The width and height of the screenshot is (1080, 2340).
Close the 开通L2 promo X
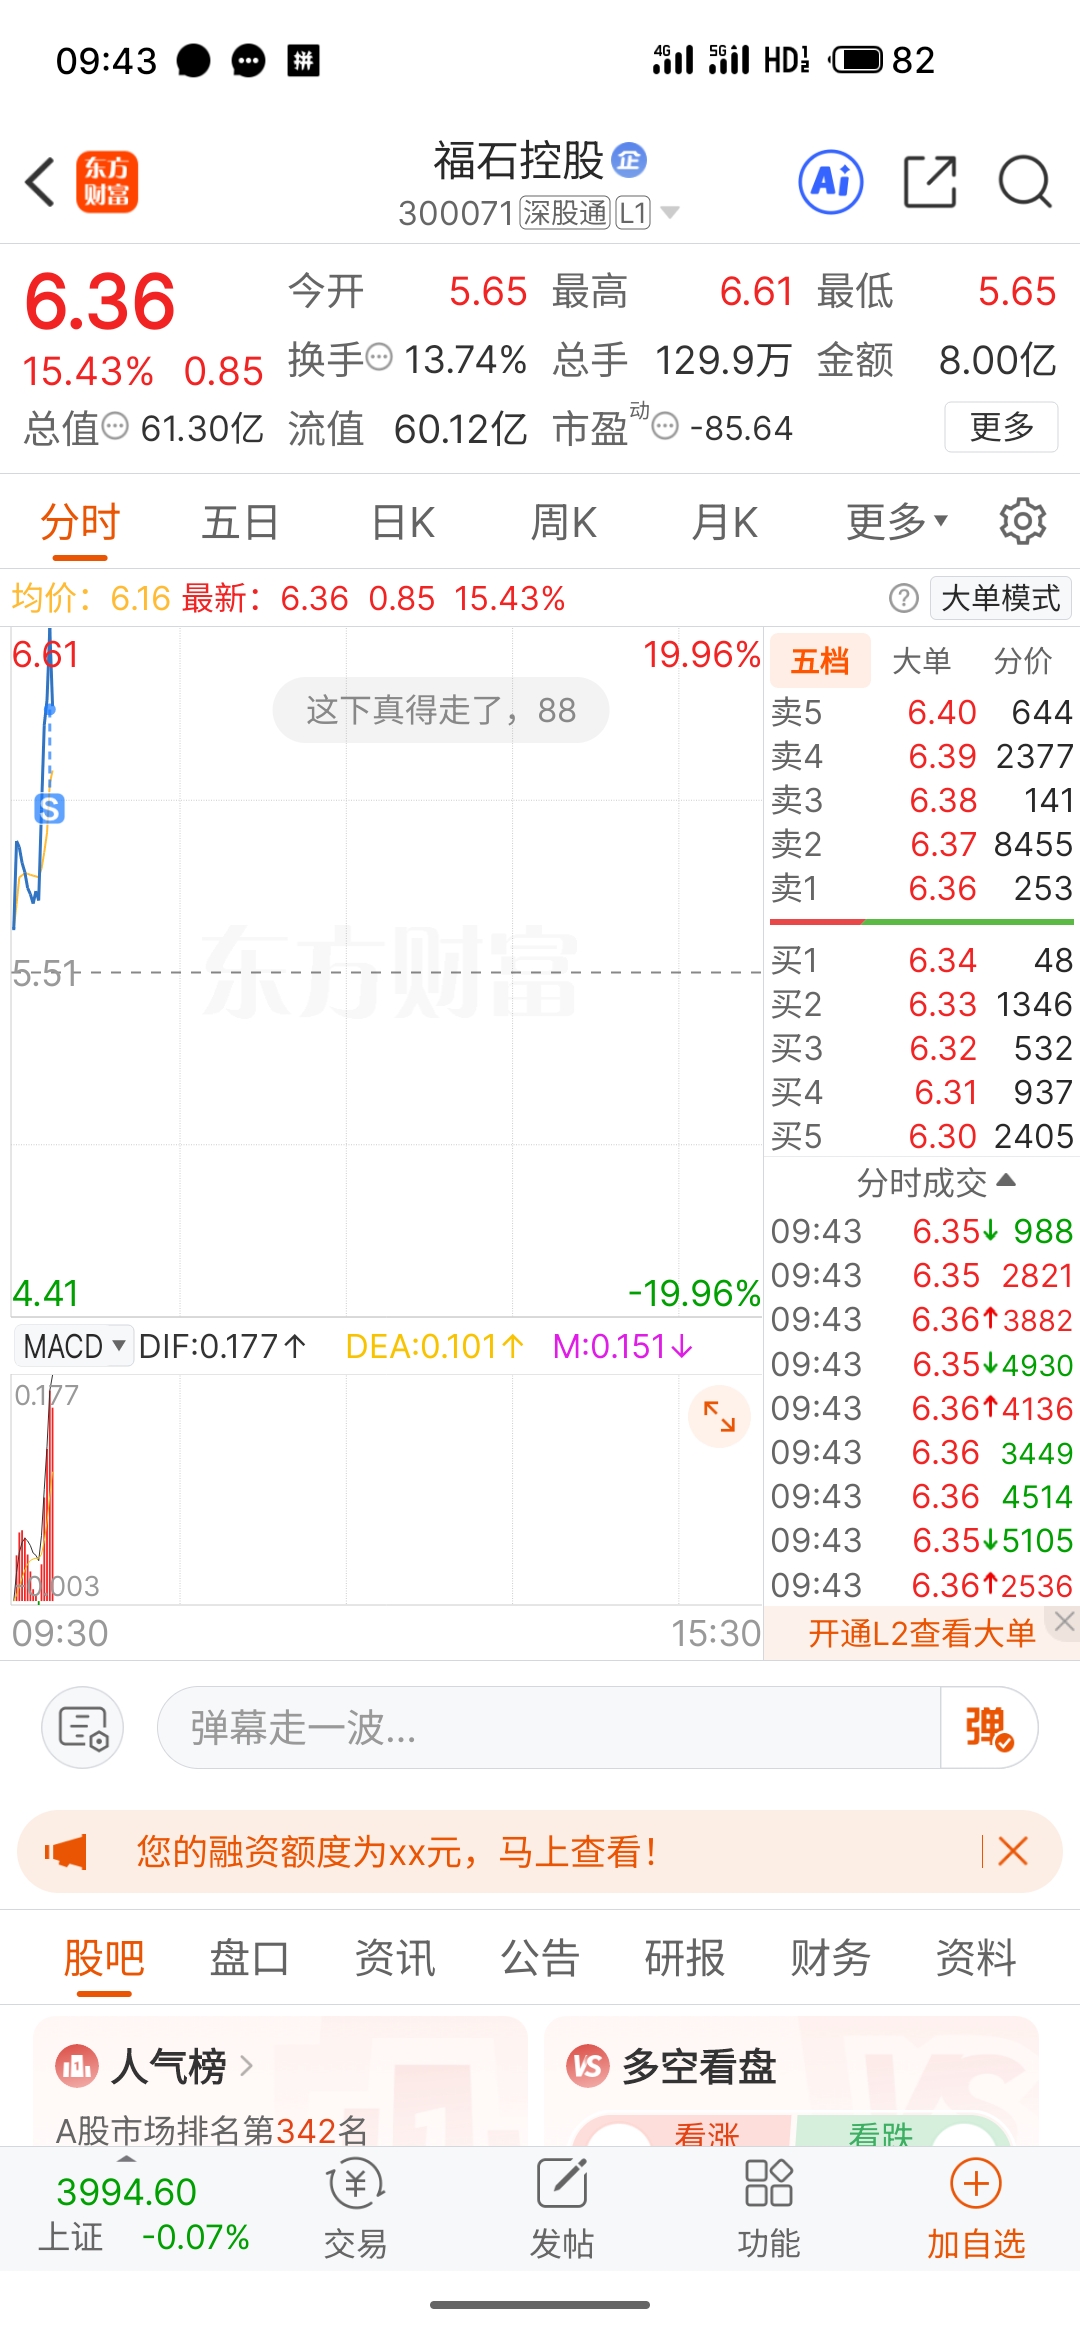(x=1064, y=1622)
